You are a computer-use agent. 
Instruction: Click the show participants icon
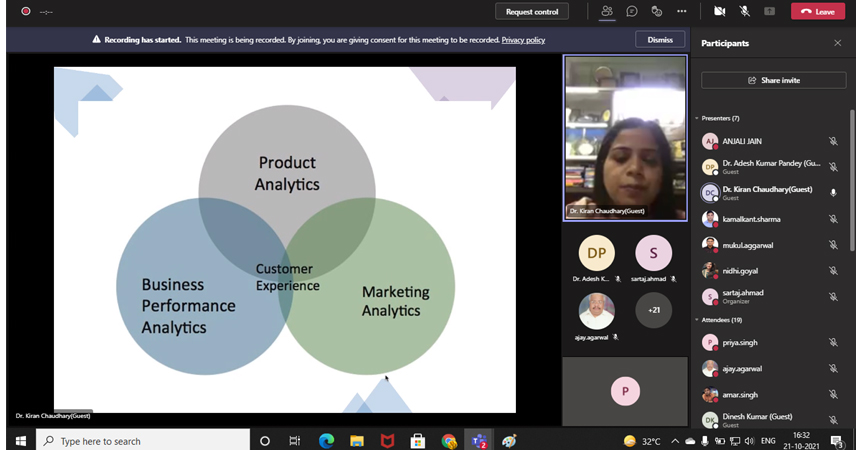click(x=606, y=11)
